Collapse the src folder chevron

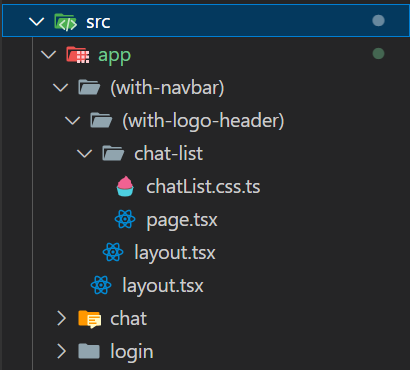[x=37, y=22]
